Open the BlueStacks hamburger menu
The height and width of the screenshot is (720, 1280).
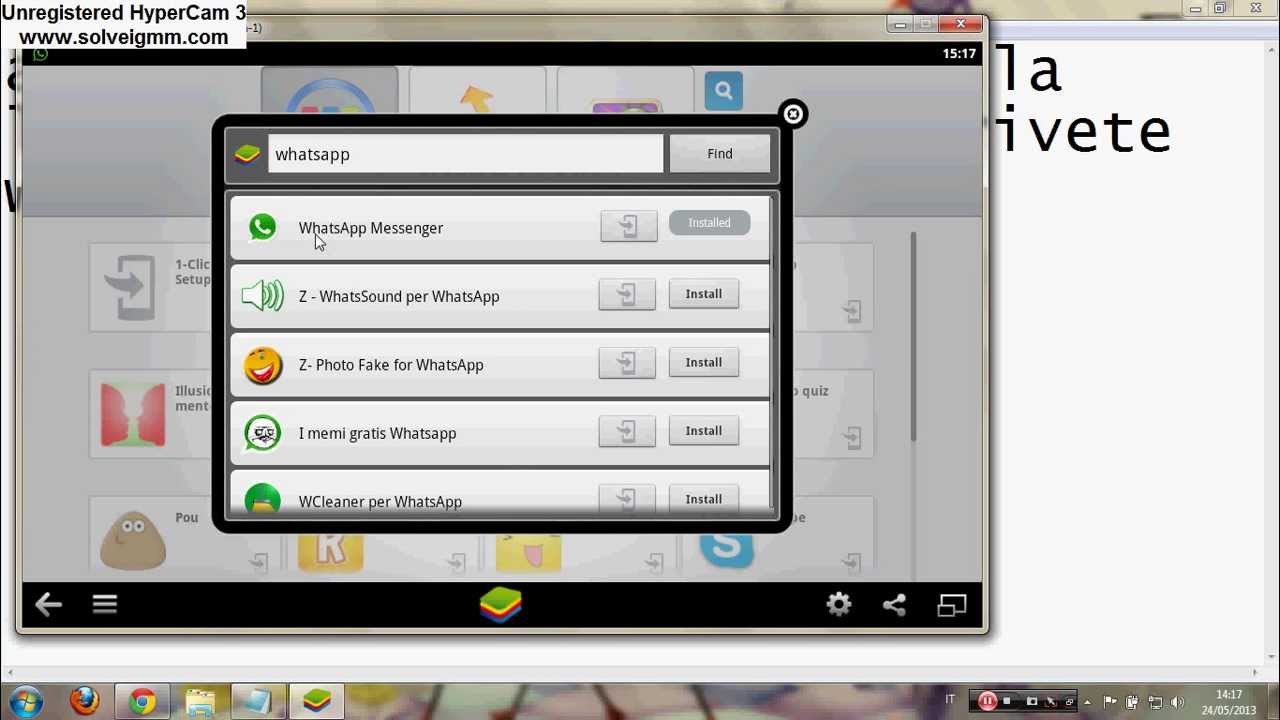point(105,604)
